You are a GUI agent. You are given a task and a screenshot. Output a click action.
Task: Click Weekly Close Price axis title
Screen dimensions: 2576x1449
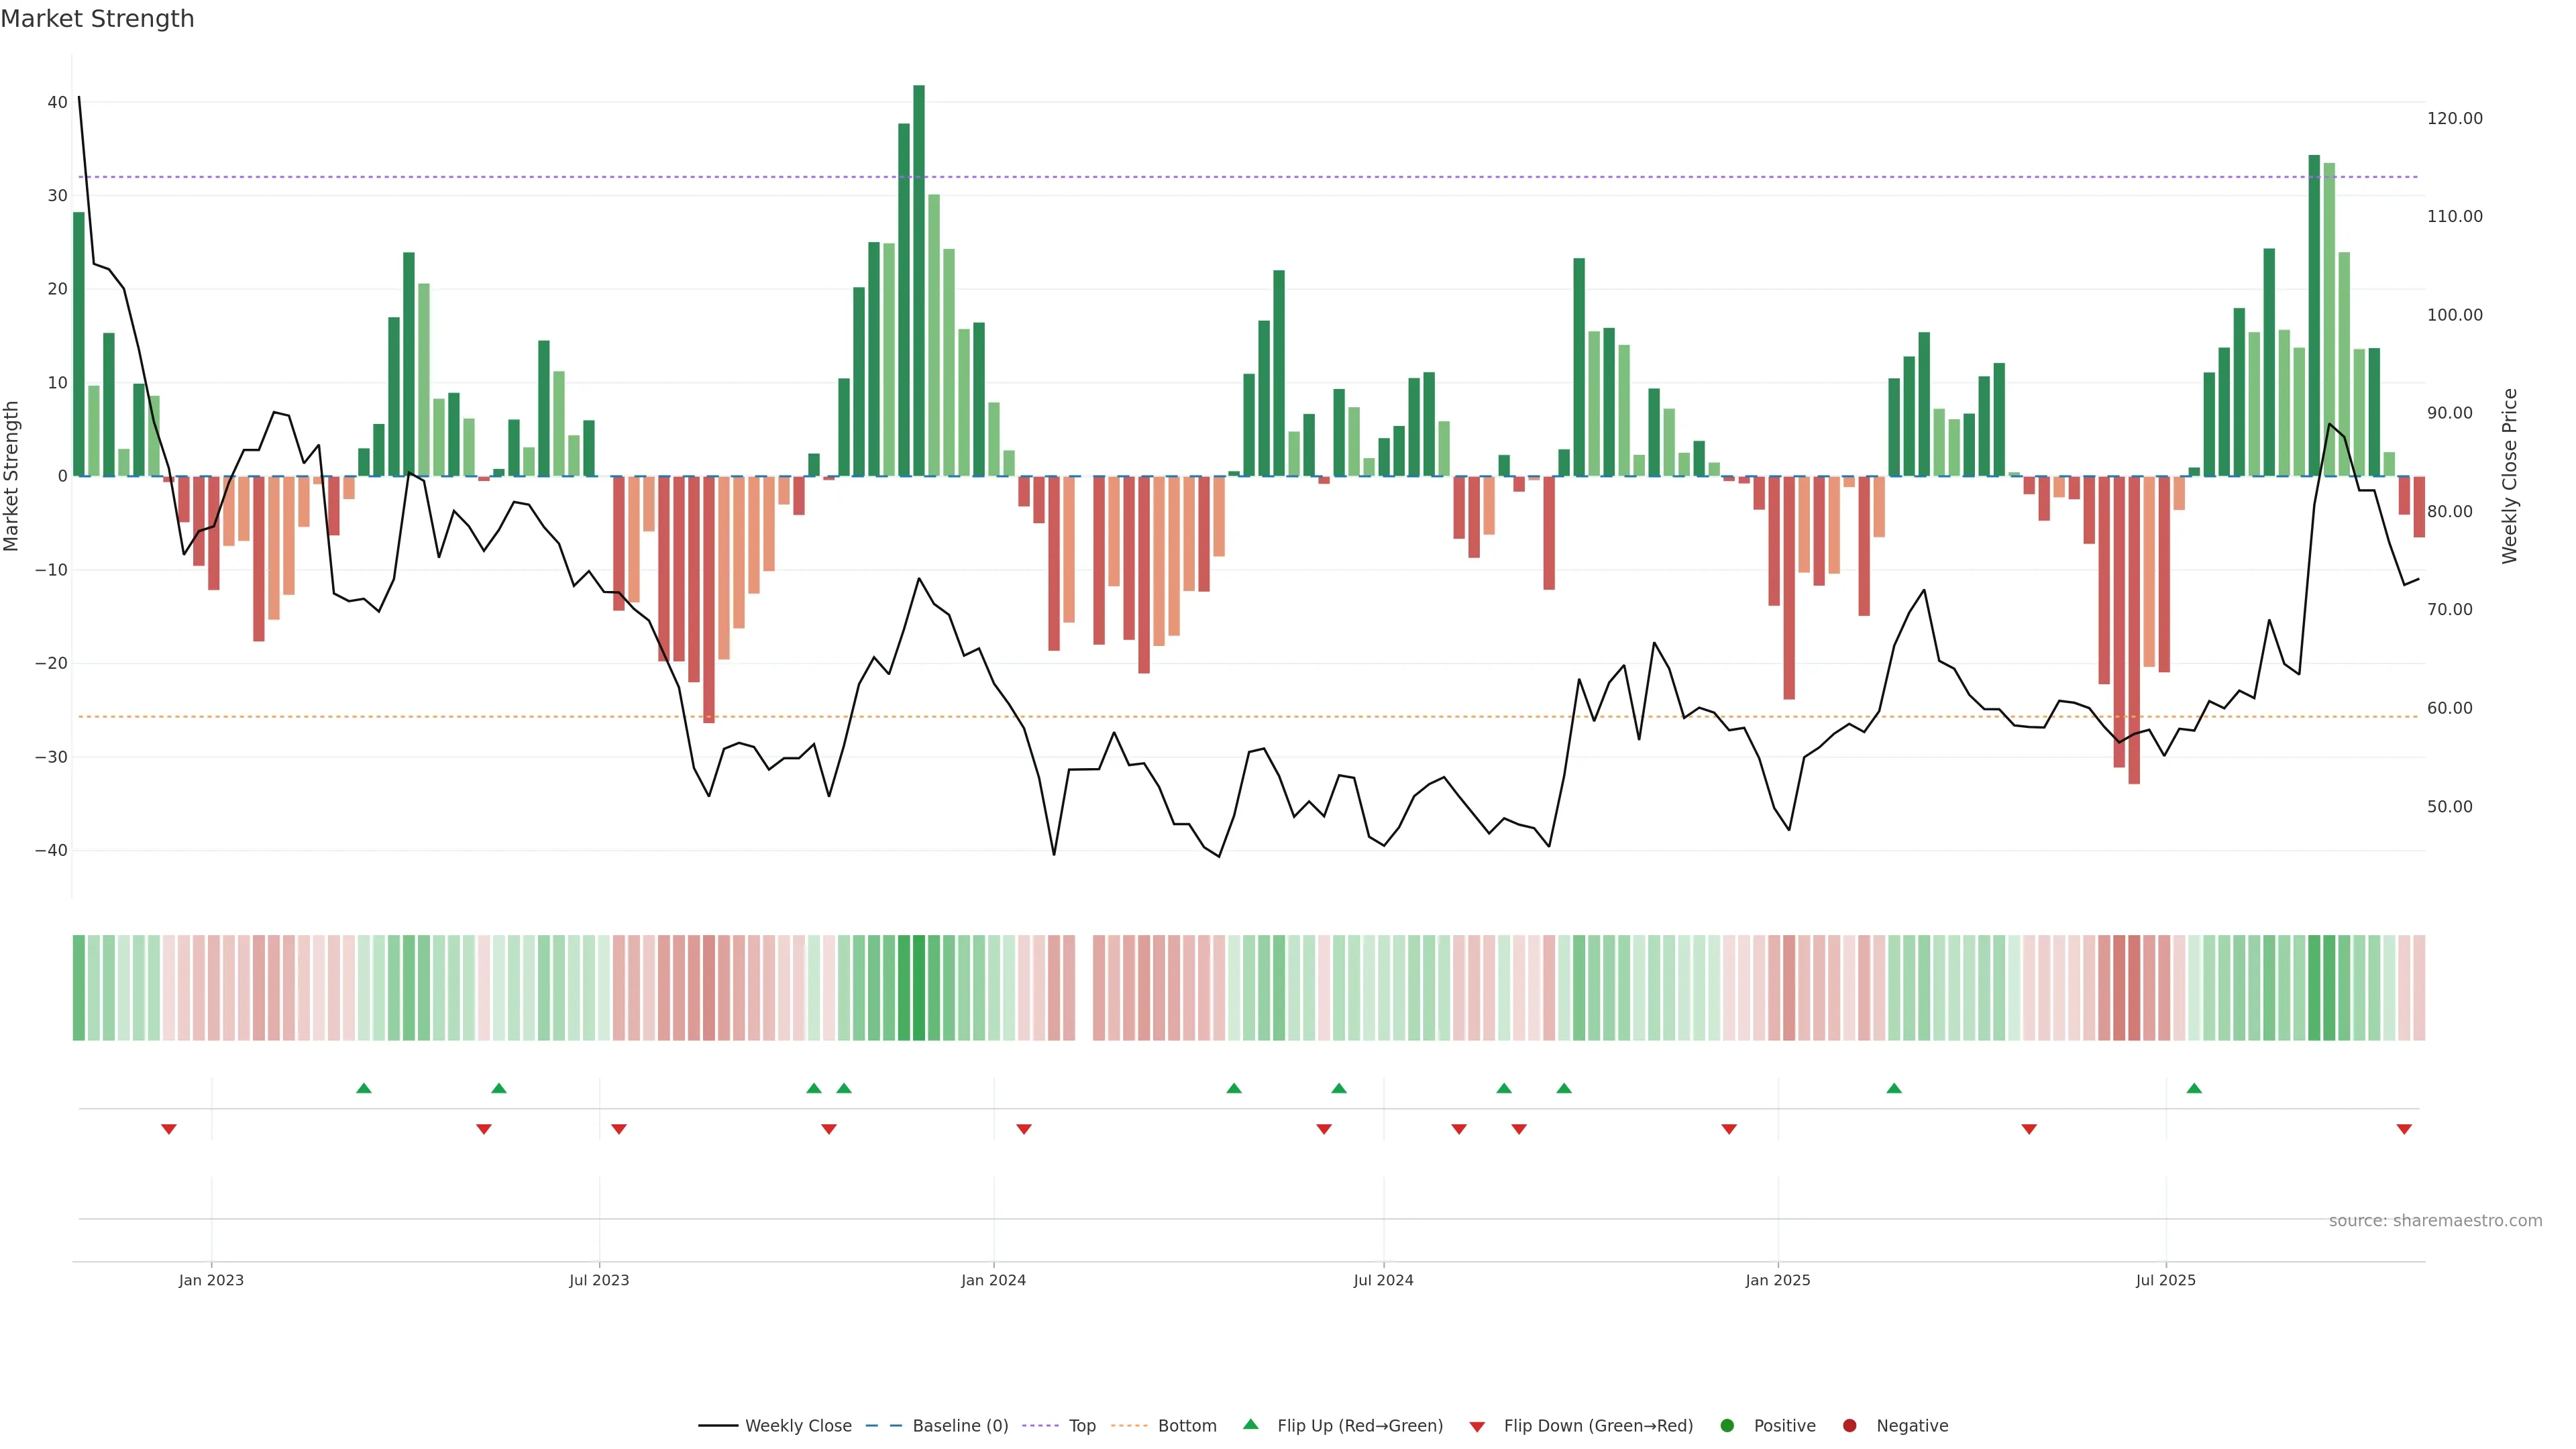point(2509,476)
